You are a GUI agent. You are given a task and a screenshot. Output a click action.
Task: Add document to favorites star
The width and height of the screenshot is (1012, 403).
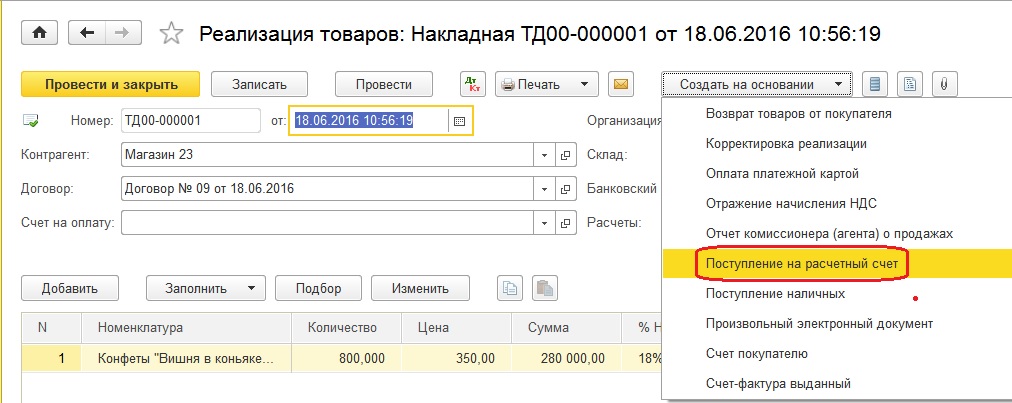(x=171, y=33)
